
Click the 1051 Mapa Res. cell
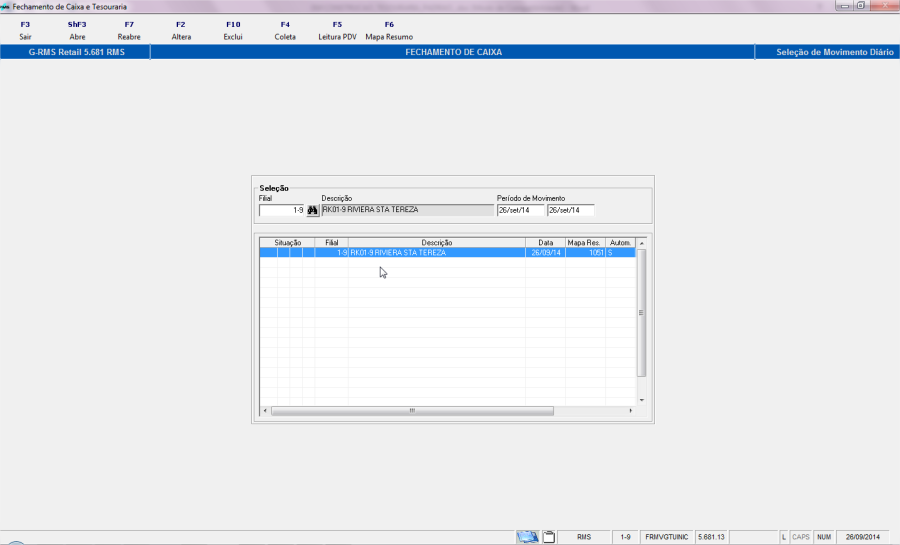click(x=585, y=252)
